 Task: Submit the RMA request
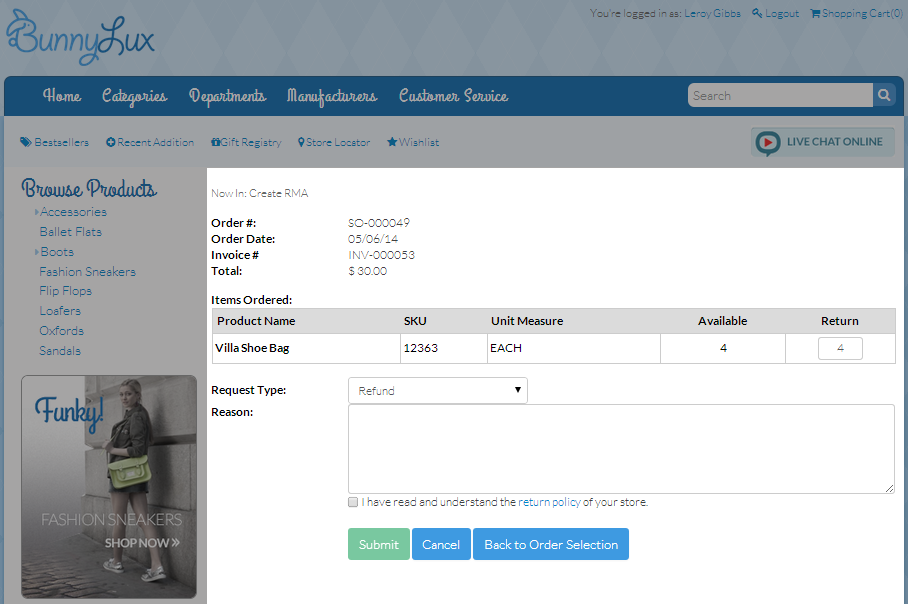click(378, 545)
